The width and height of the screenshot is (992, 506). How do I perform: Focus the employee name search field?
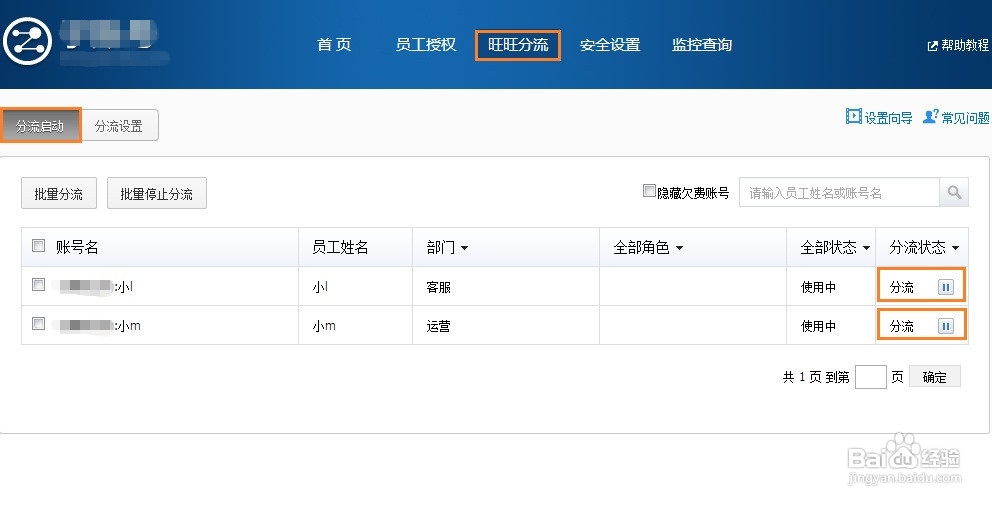tap(840, 192)
